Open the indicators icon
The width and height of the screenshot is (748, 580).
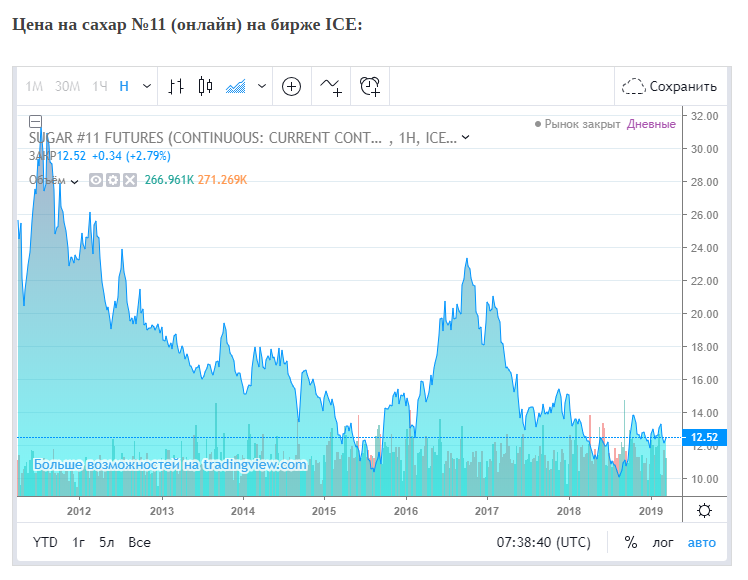tap(331, 87)
